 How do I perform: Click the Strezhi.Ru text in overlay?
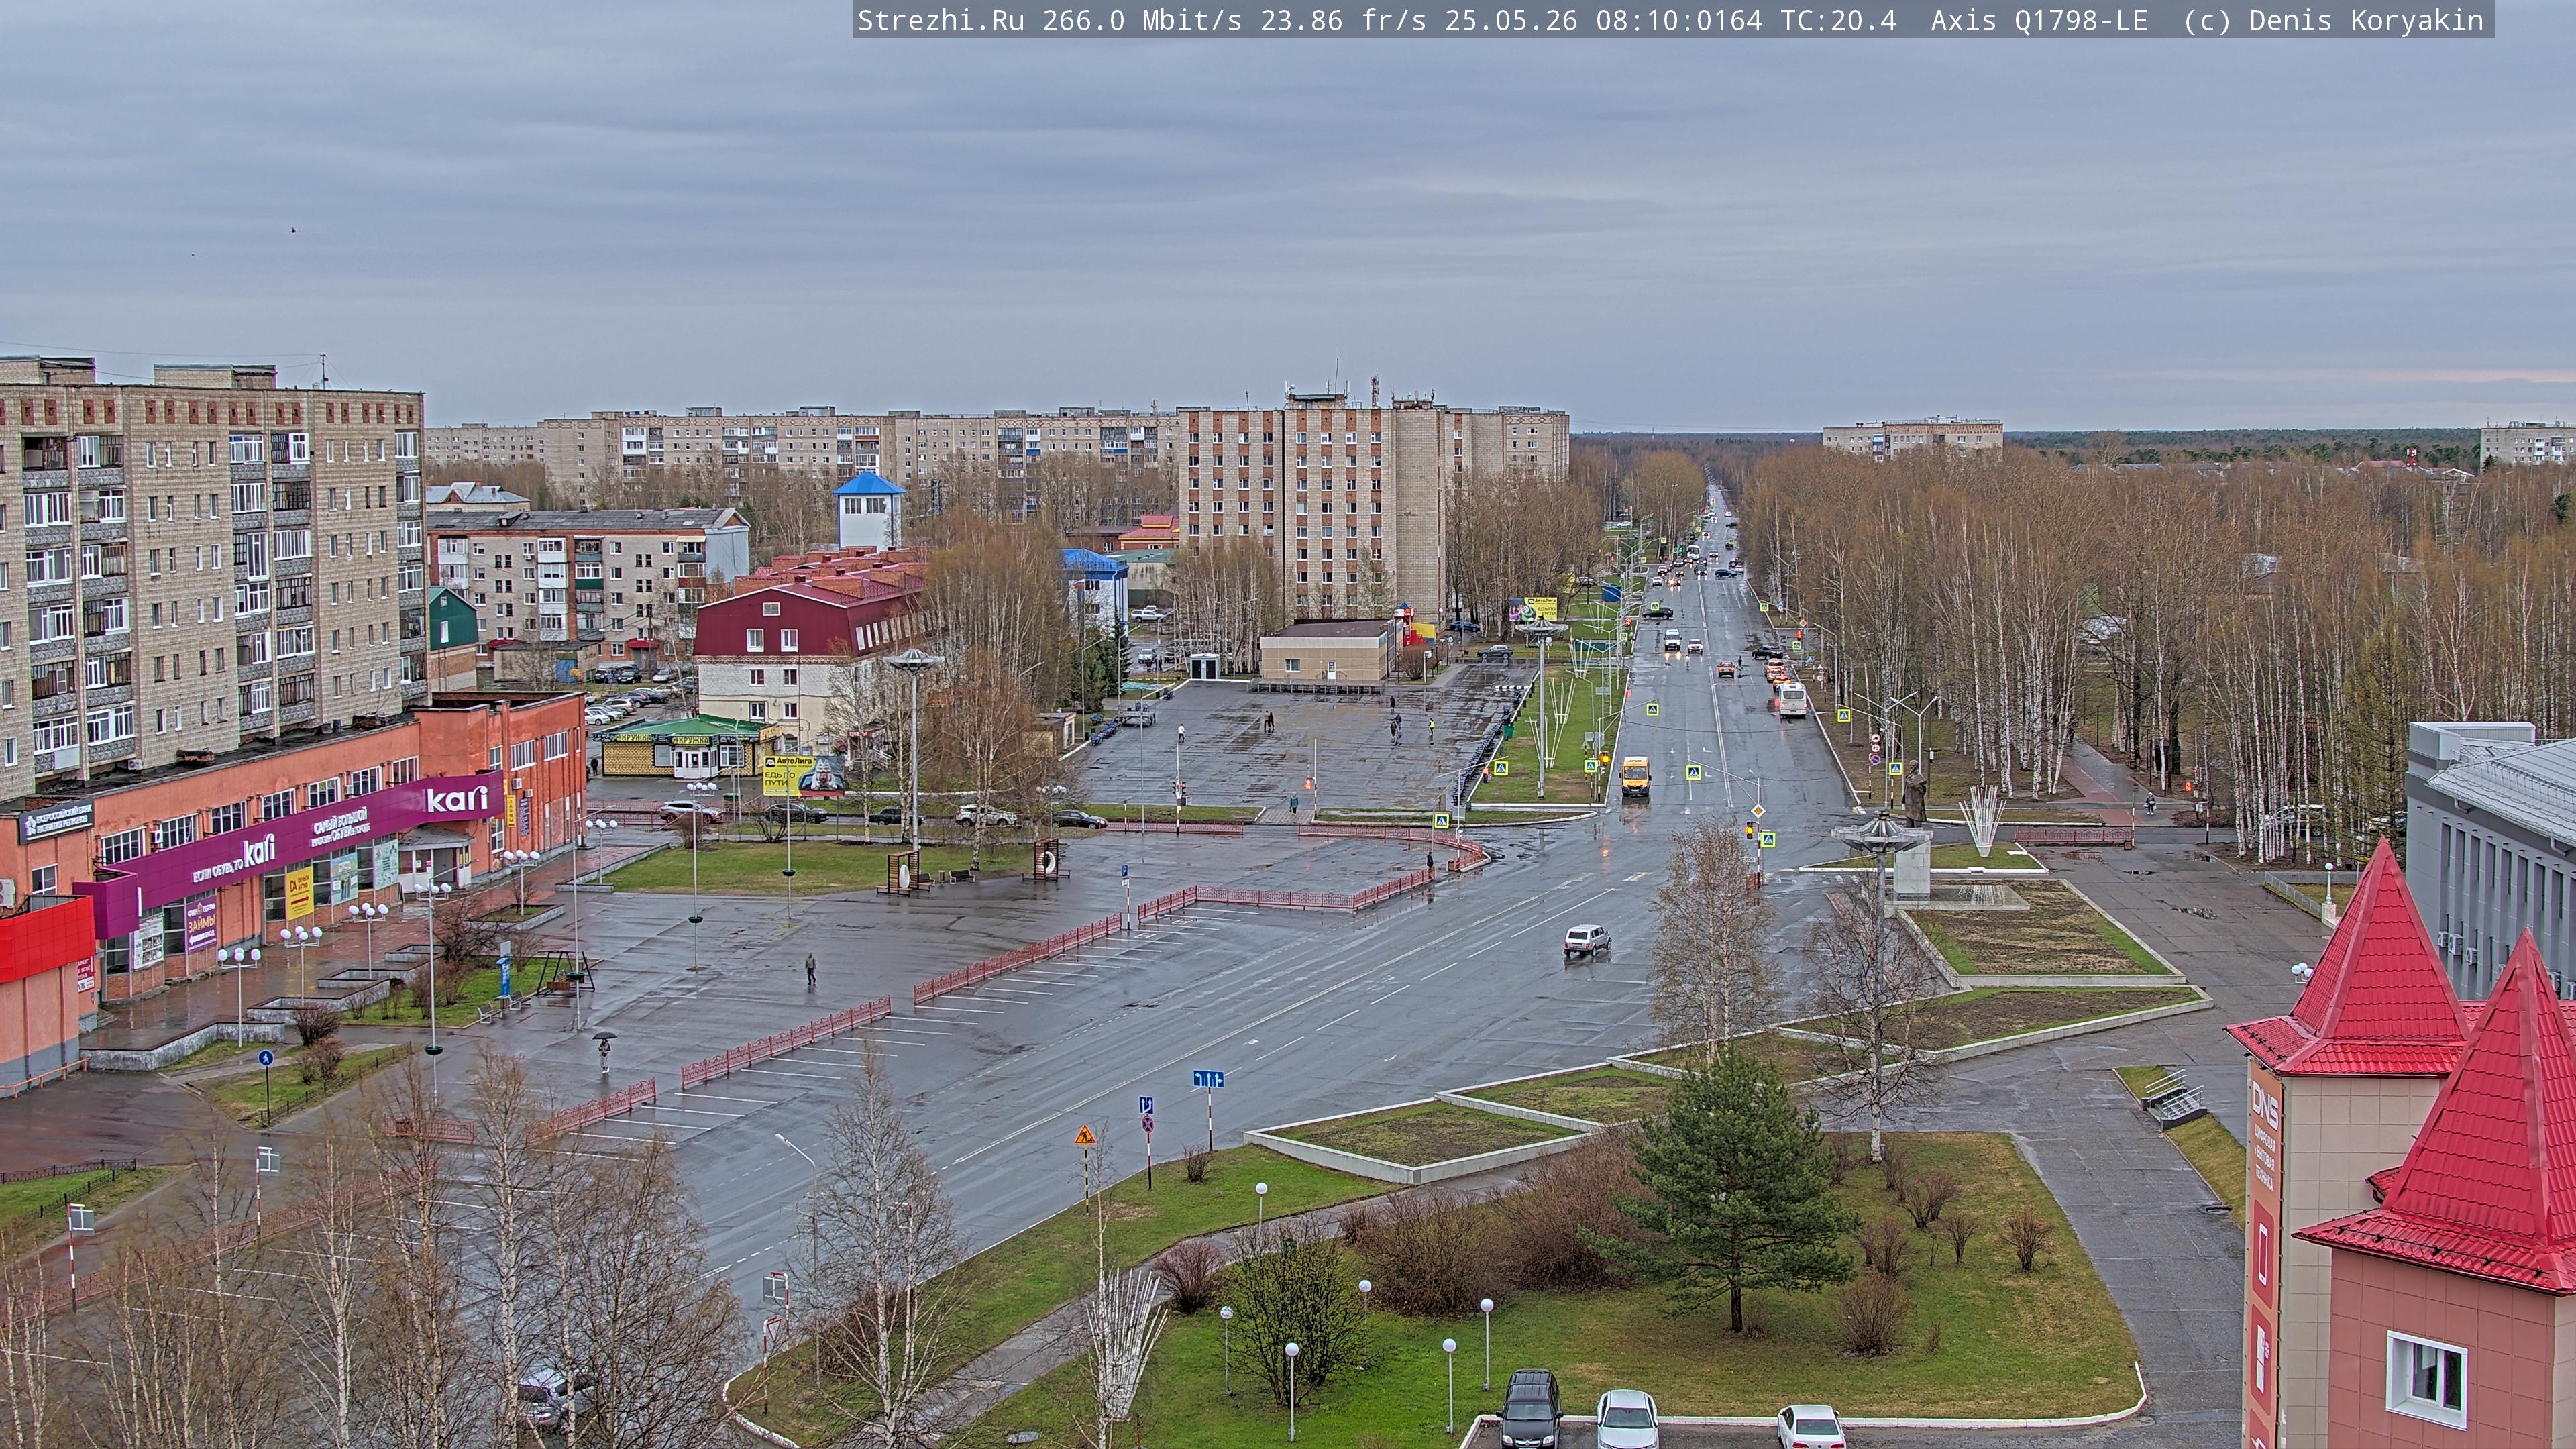point(941,20)
